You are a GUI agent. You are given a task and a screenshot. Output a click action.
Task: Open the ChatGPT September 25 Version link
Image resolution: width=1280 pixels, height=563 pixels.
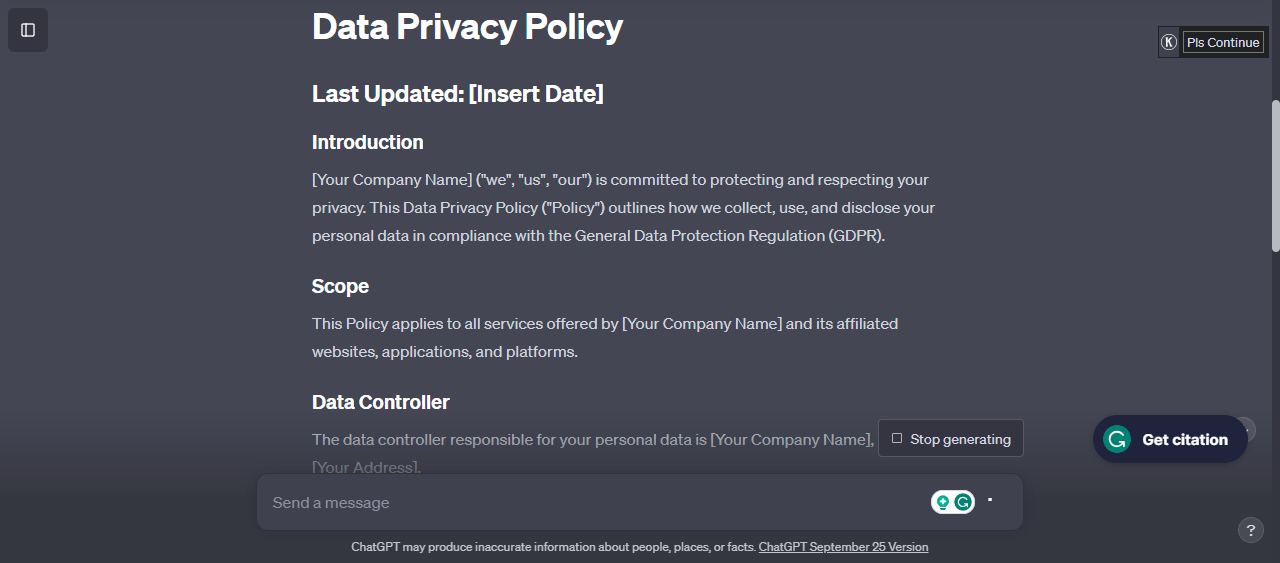(x=843, y=547)
